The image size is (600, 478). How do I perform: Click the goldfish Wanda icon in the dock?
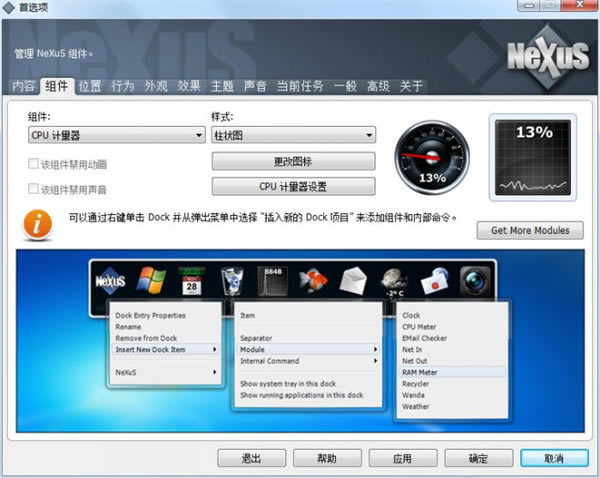[x=313, y=281]
